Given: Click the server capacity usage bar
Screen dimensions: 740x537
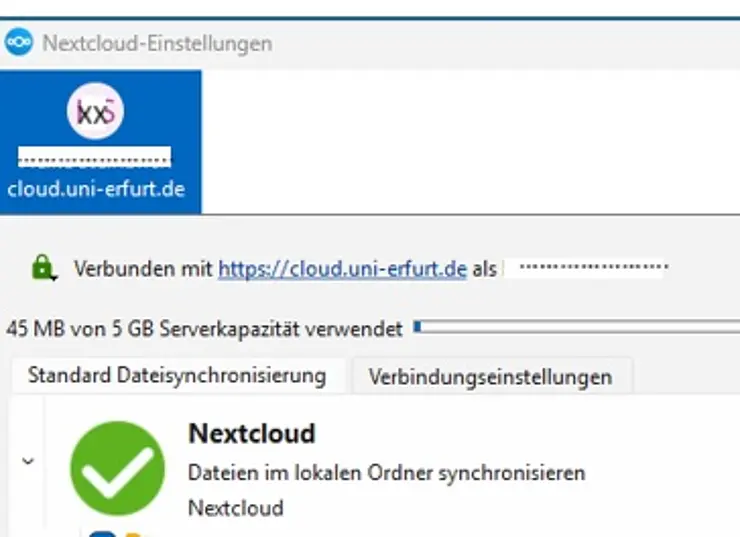Looking at the screenshot, I should pos(576,326).
